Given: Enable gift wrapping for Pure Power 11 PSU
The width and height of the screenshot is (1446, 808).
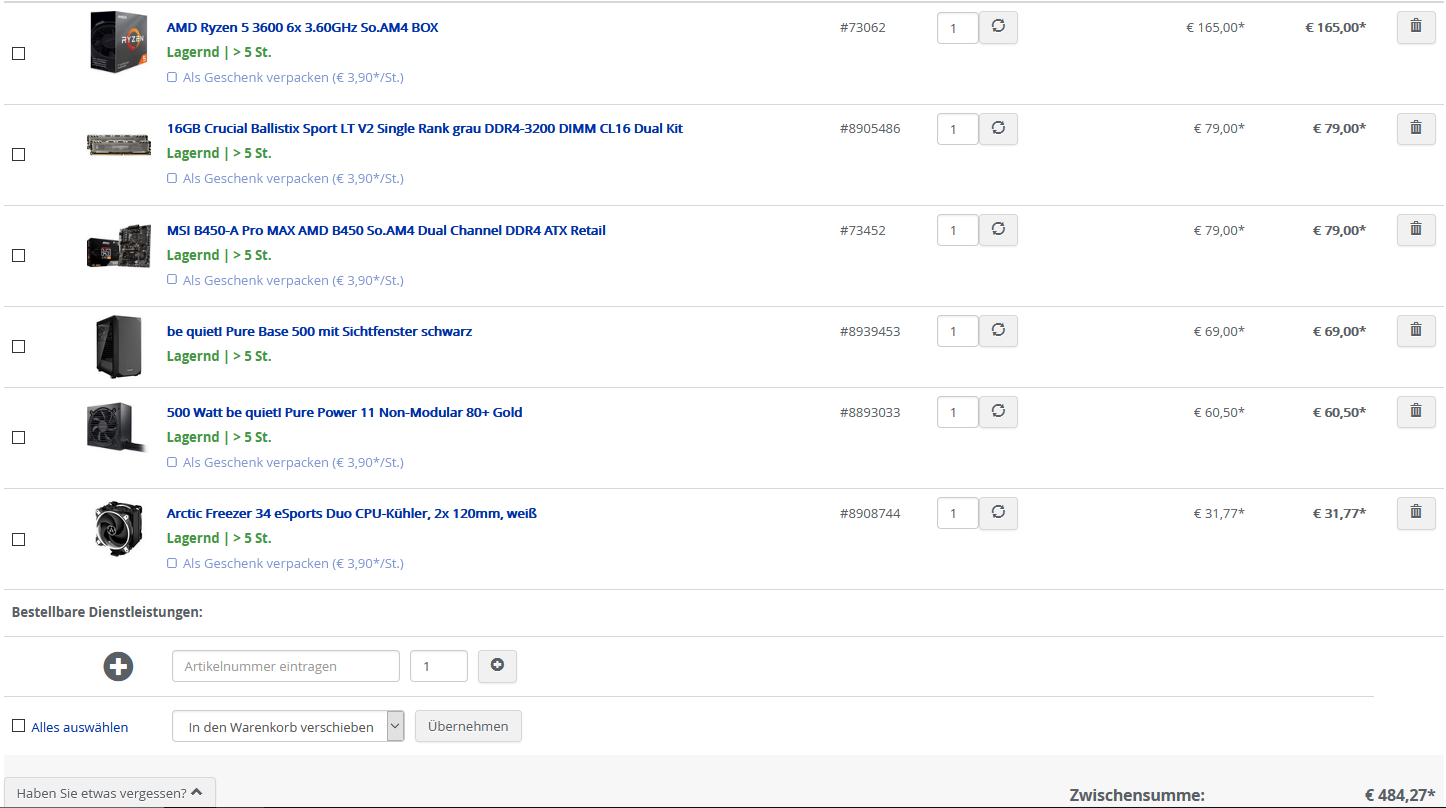Looking at the screenshot, I should [x=172, y=462].
